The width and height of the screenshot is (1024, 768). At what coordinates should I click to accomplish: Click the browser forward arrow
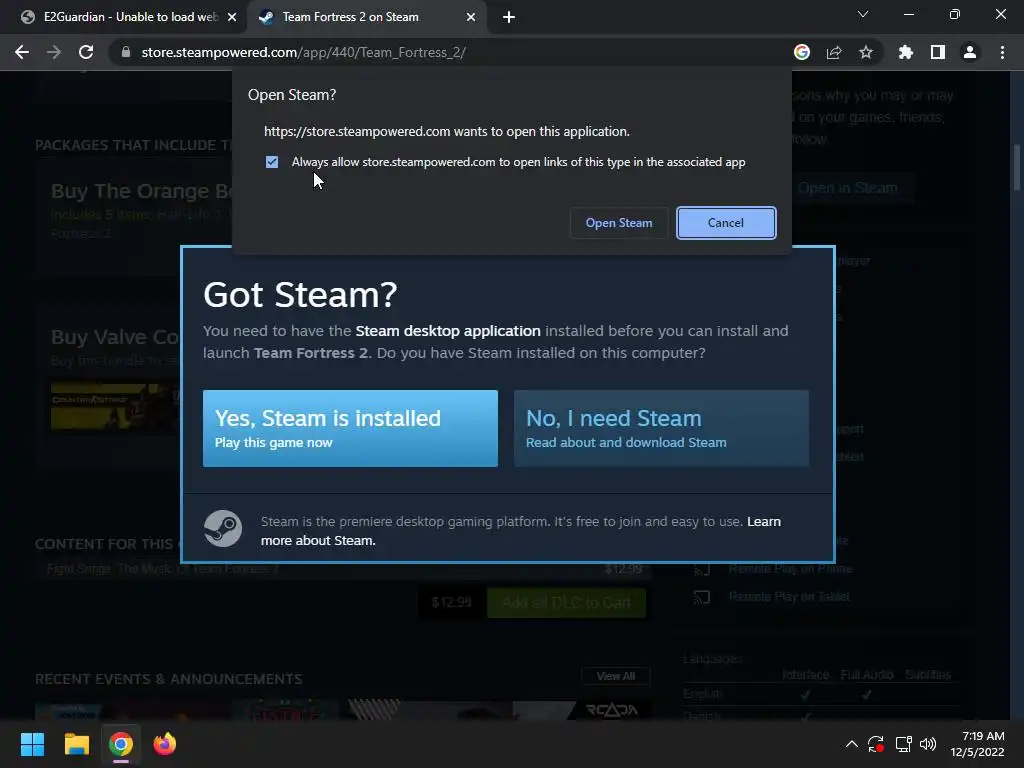tap(54, 52)
